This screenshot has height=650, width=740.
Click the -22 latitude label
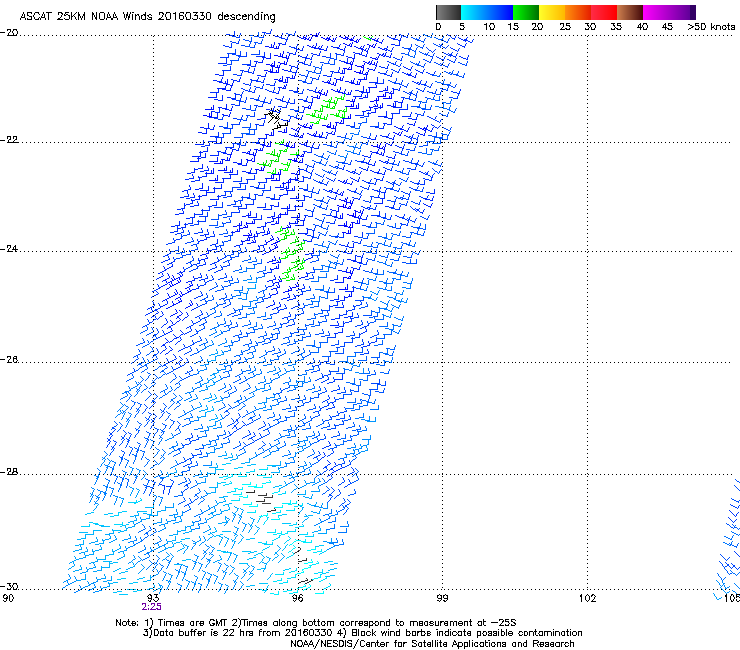tap(9, 140)
